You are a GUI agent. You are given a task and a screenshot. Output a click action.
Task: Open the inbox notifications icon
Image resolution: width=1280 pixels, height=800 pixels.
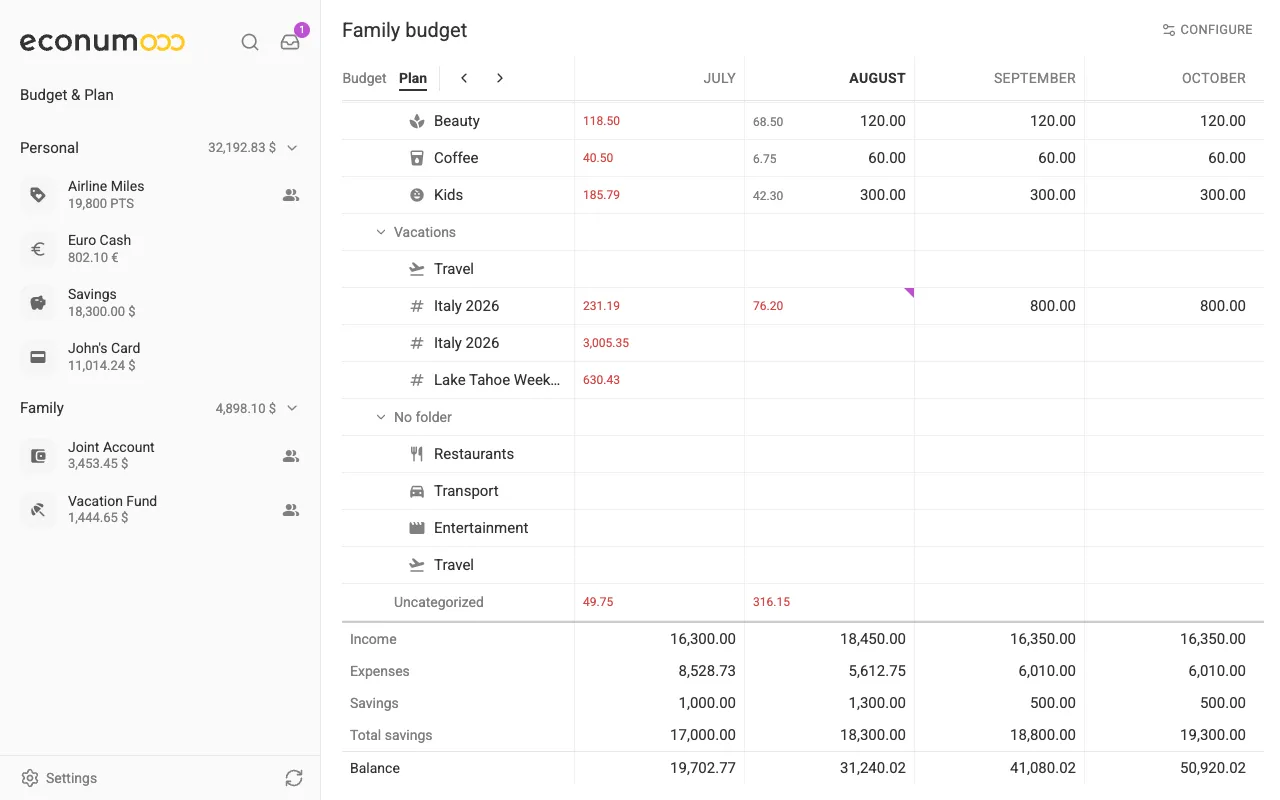(290, 42)
